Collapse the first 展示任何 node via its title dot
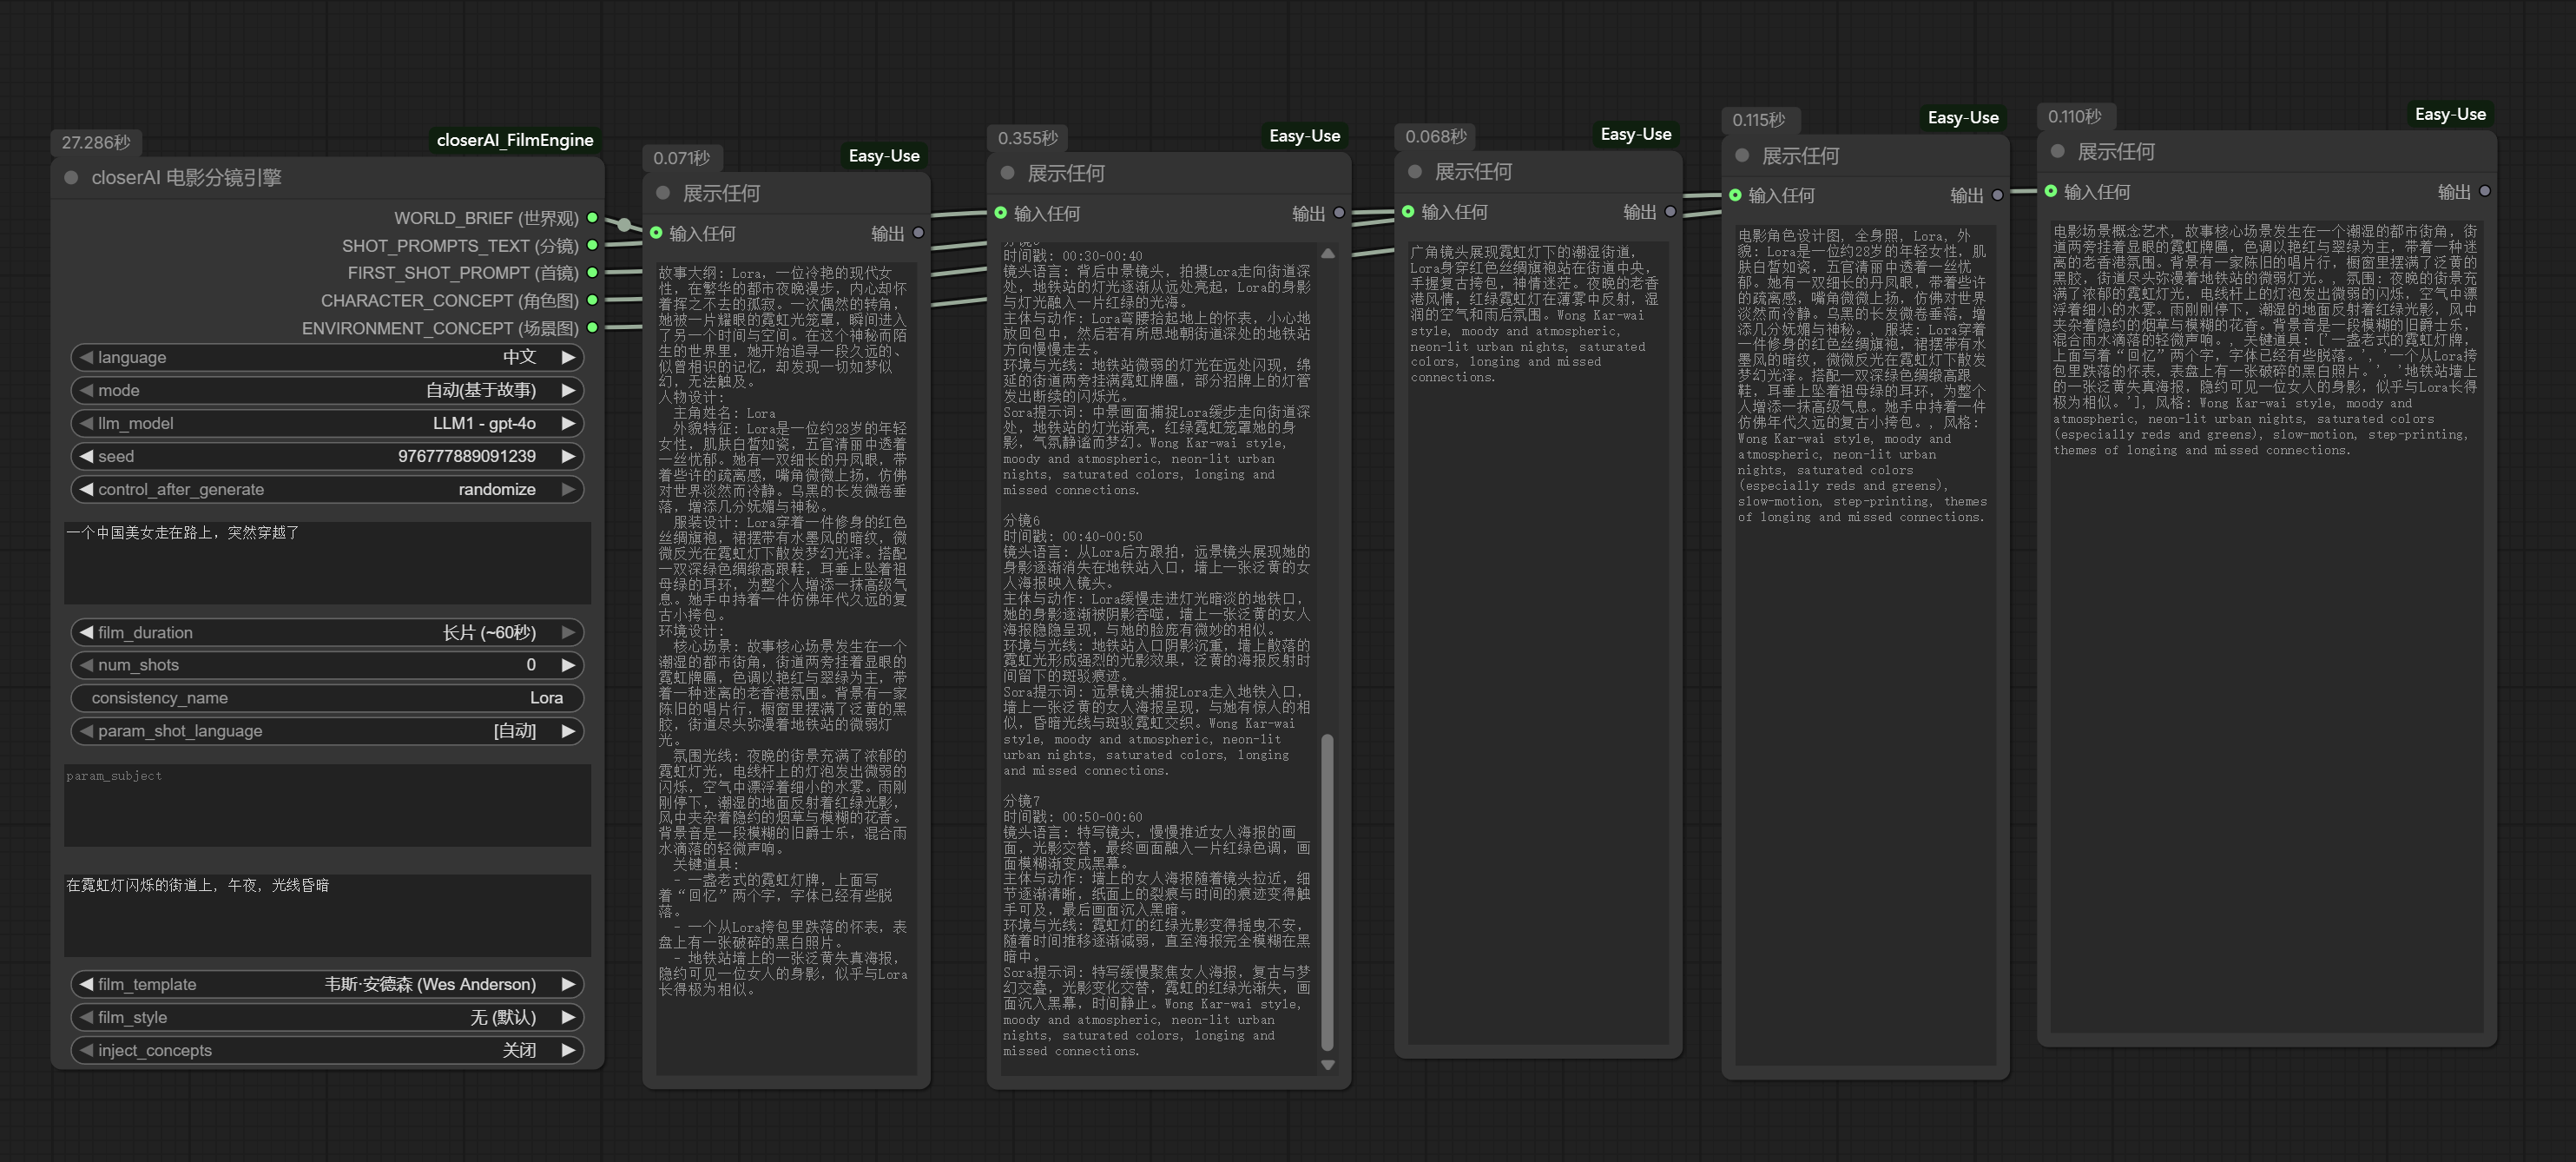 [663, 193]
